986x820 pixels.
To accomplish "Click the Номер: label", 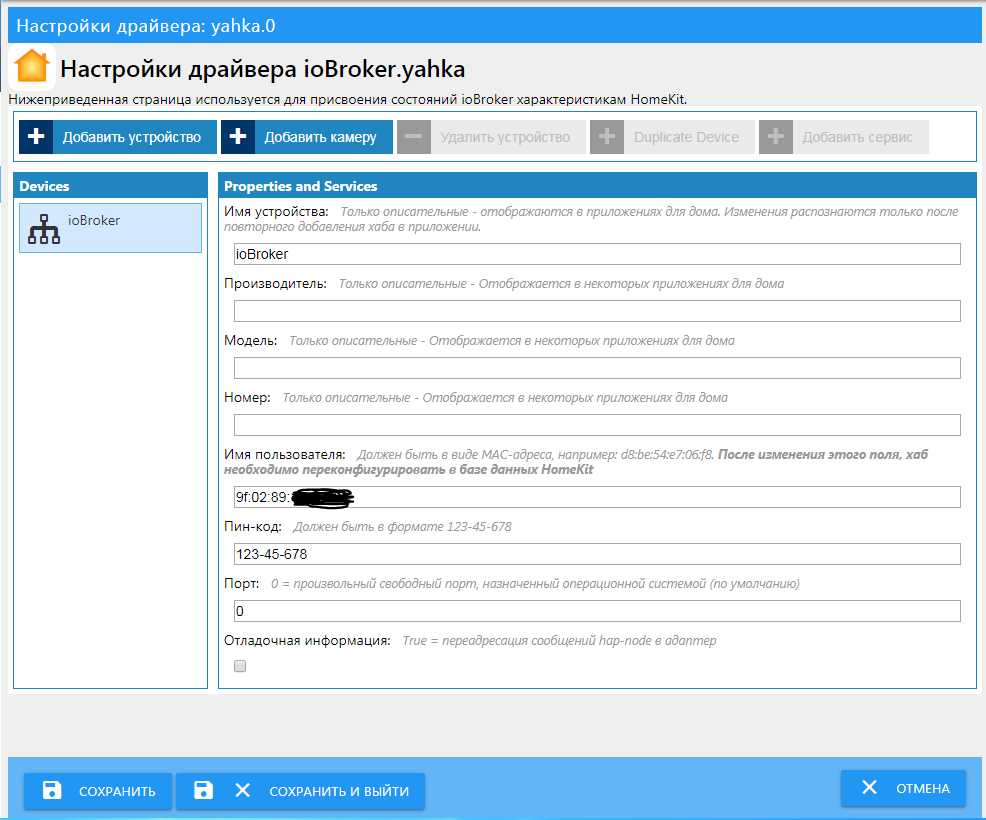I will click(247, 397).
